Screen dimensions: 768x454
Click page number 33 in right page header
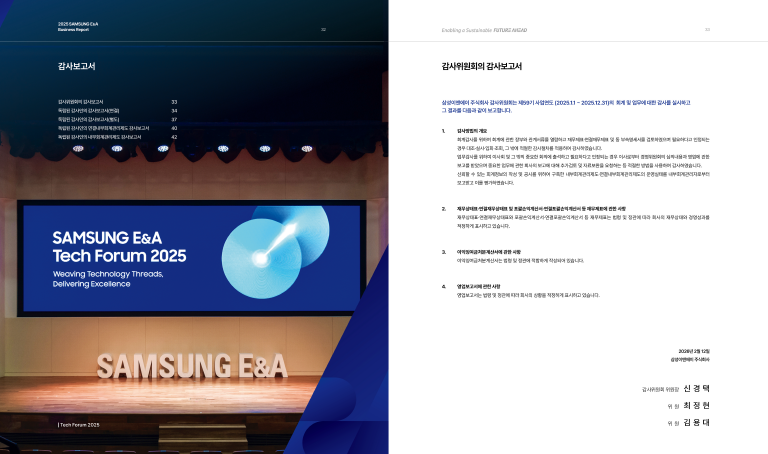coord(707,29)
